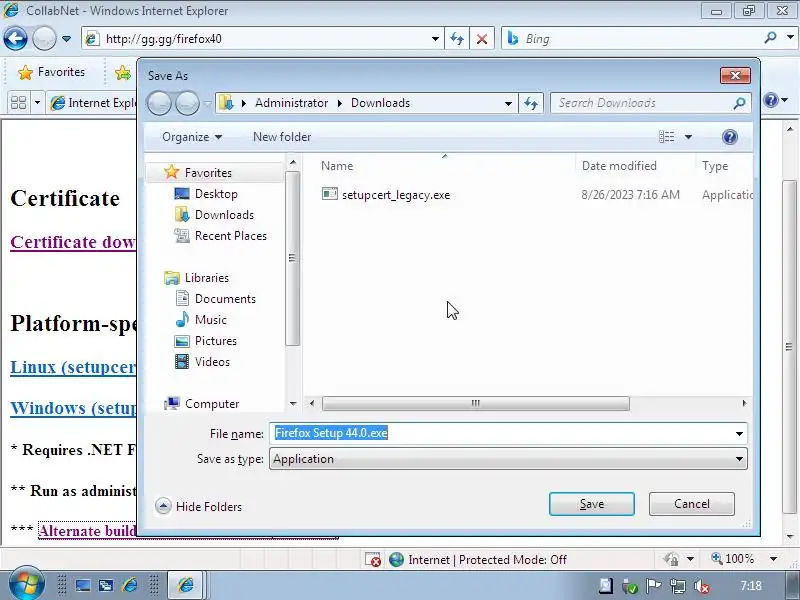The height and width of the screenshot is (600, 800).
Task: Click Music note icon in Libraries
Action: click(182, 319)
